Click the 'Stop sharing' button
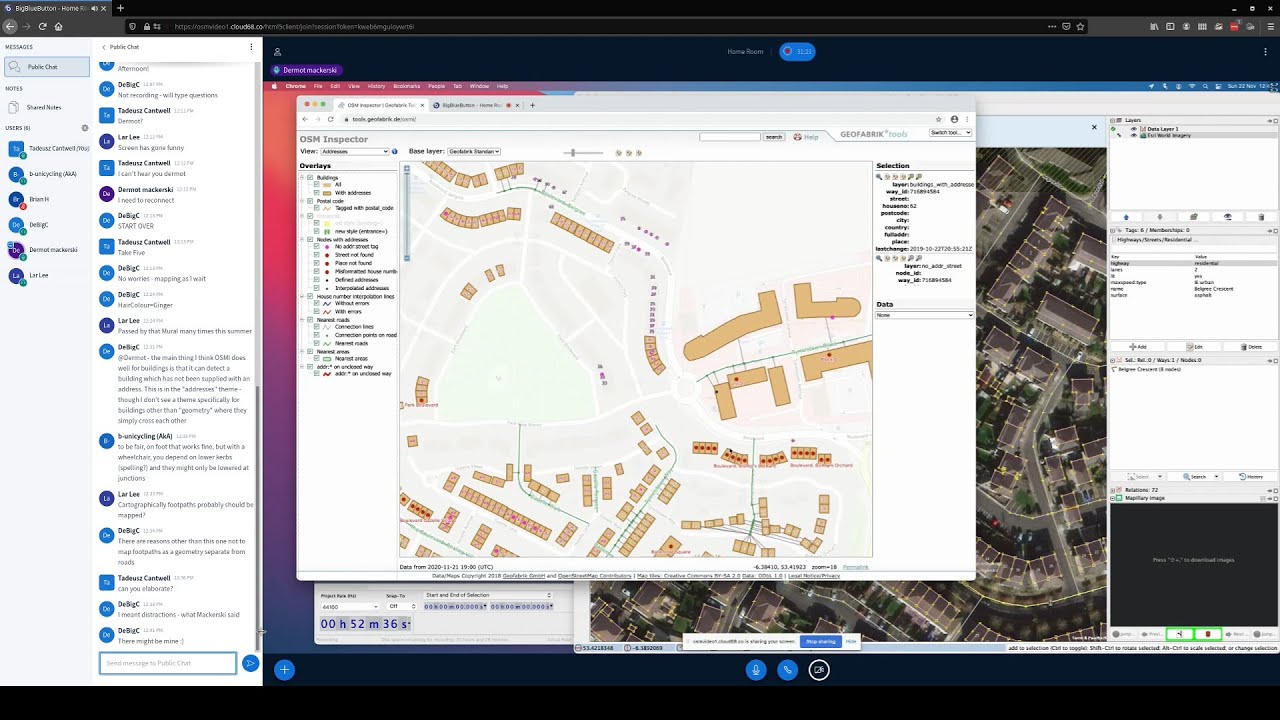This screenshot has width=1280, height=720. 820,642
